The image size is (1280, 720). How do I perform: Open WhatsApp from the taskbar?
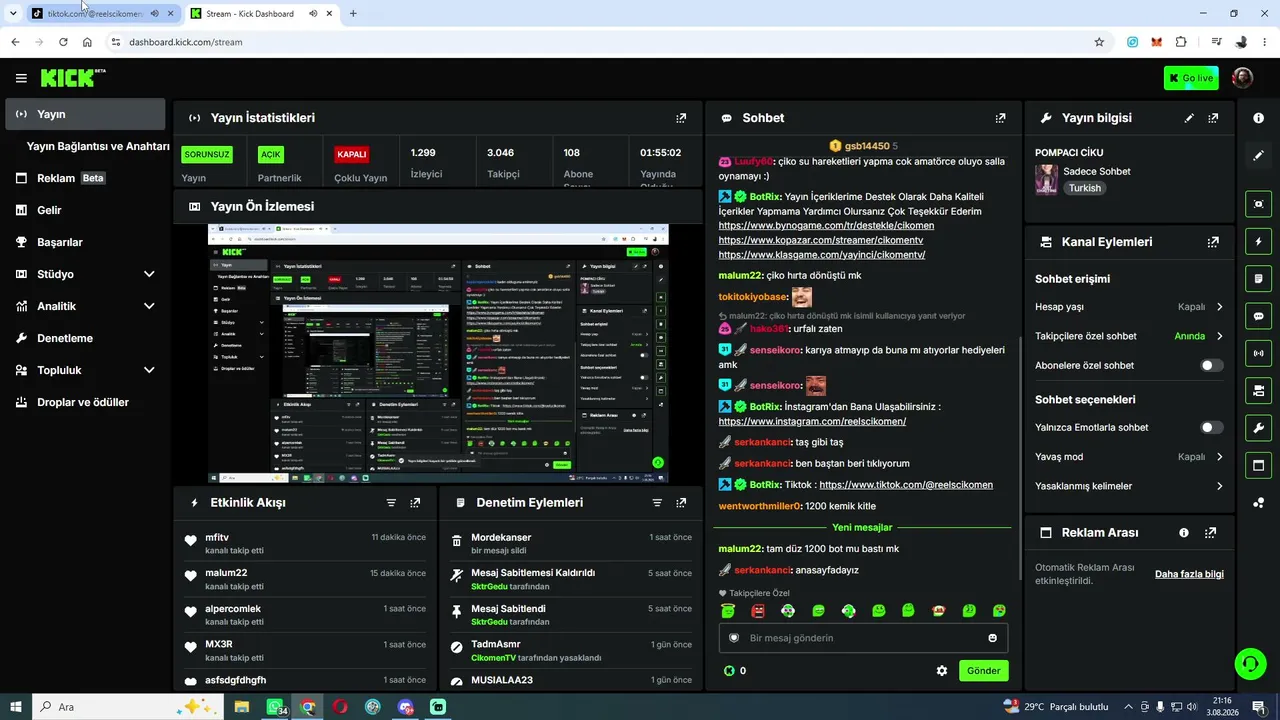coord(275,707)
